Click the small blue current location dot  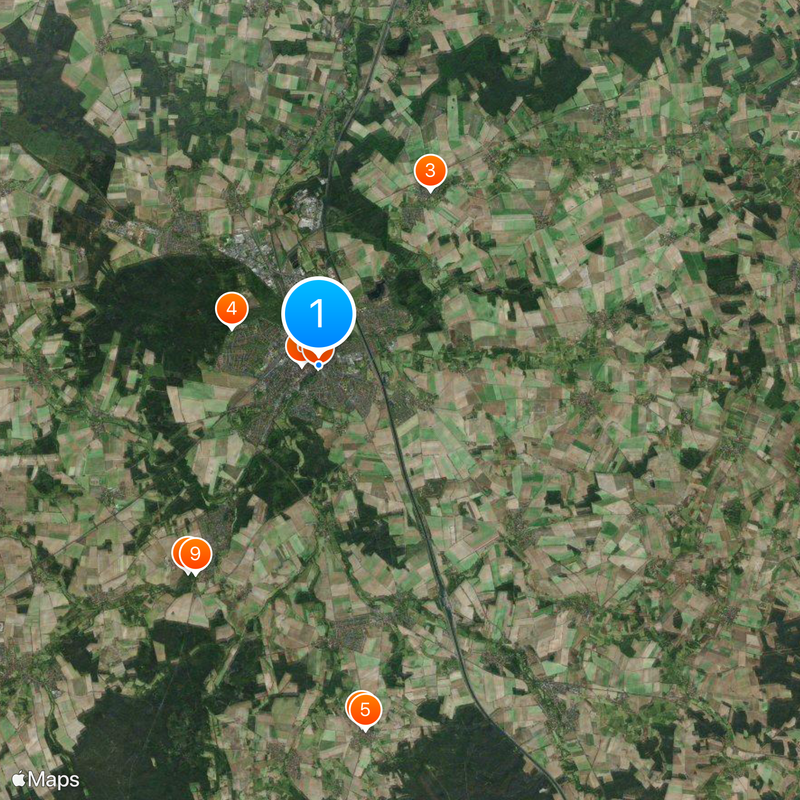point(319,365)
